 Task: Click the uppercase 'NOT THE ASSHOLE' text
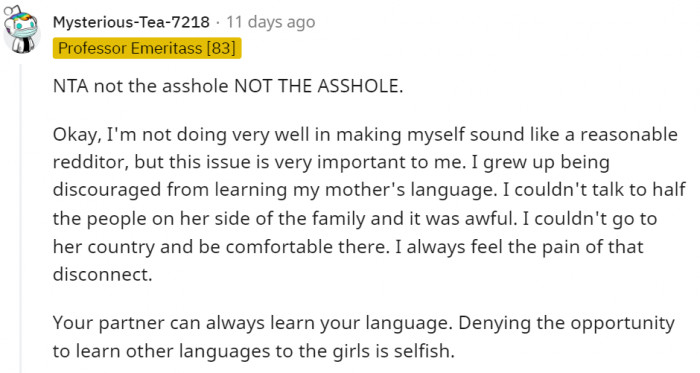(x=318, y=86)
